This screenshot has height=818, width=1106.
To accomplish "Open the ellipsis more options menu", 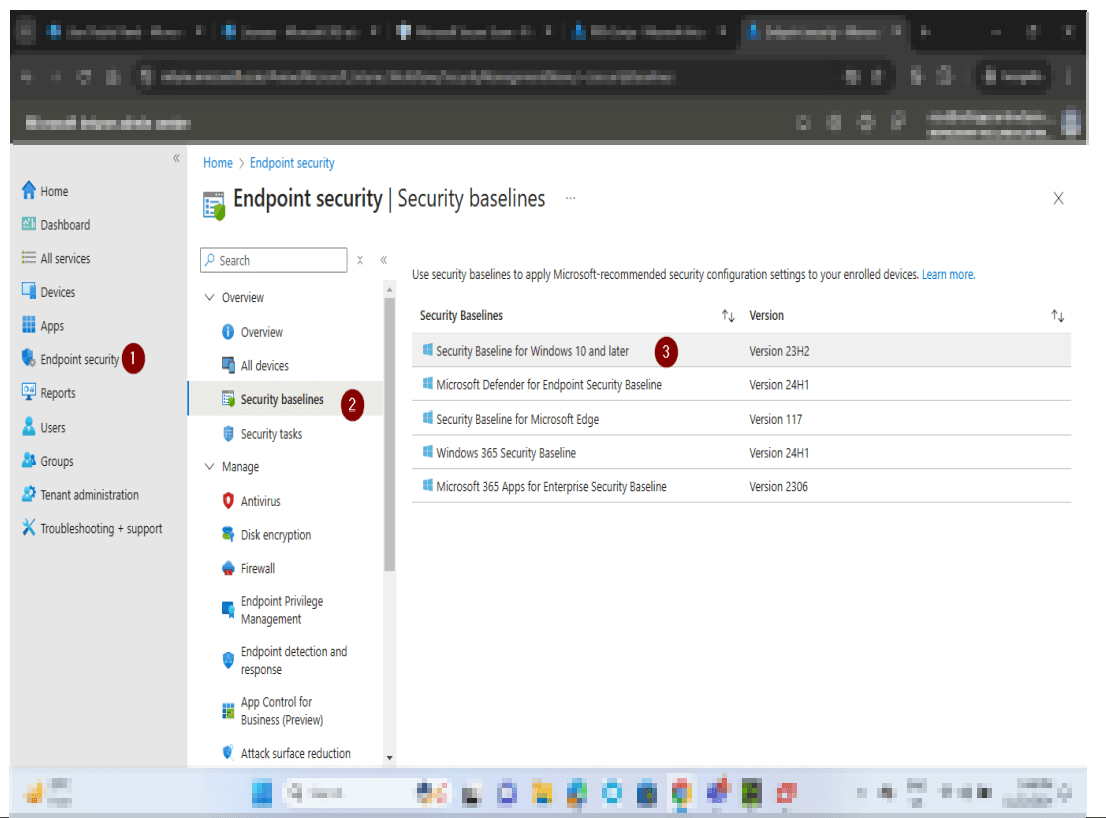I will [570, 198].
